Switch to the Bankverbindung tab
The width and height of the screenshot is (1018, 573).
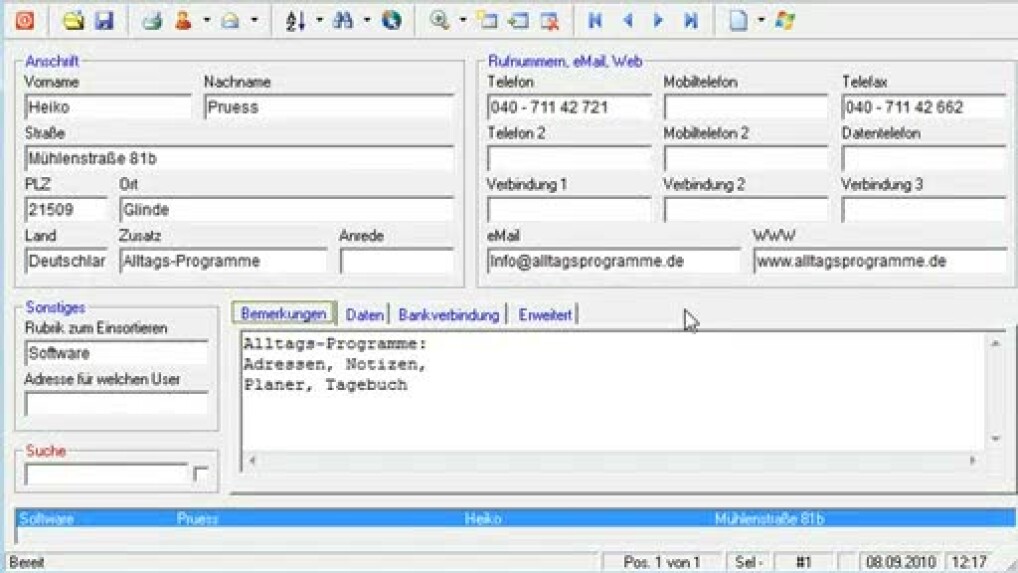tap(448, 315)
